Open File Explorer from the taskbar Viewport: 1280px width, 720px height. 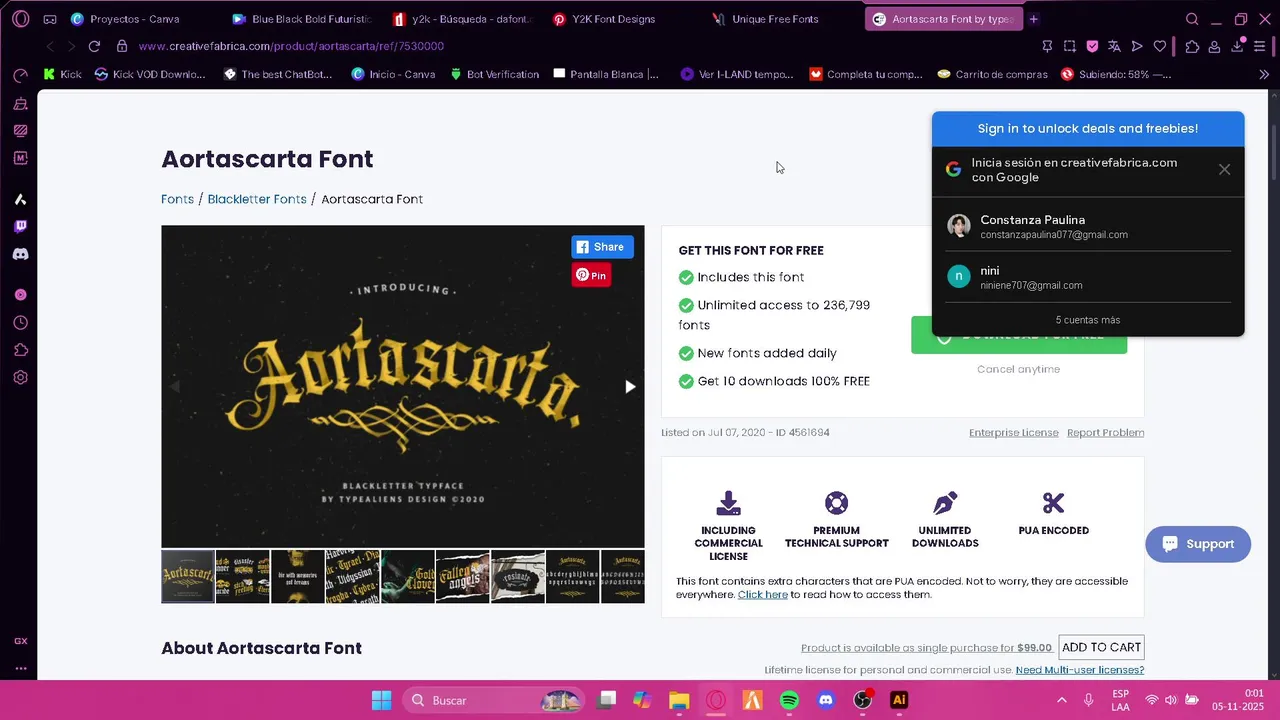click(679, 700)
